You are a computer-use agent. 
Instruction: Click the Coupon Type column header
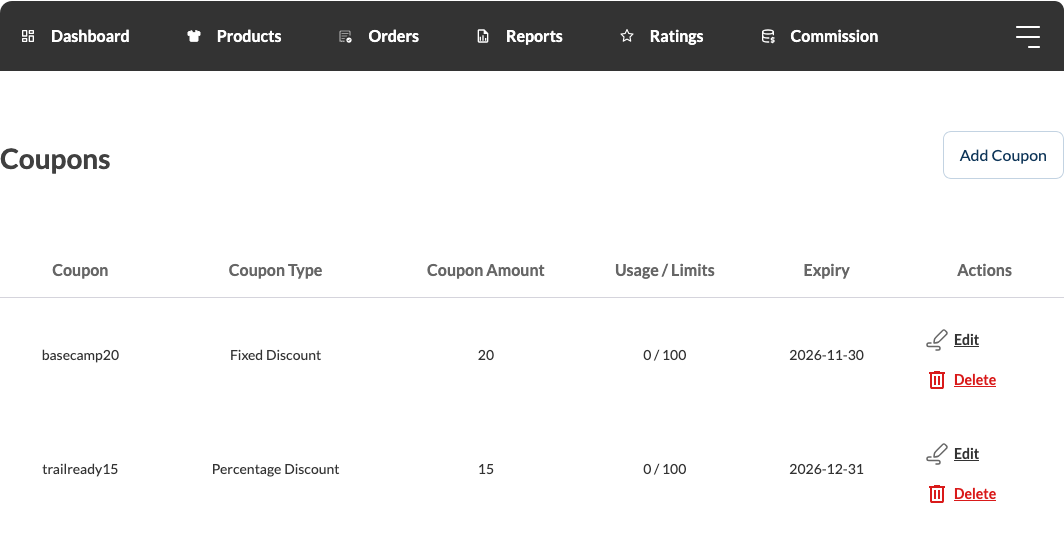tap(276, 270)
